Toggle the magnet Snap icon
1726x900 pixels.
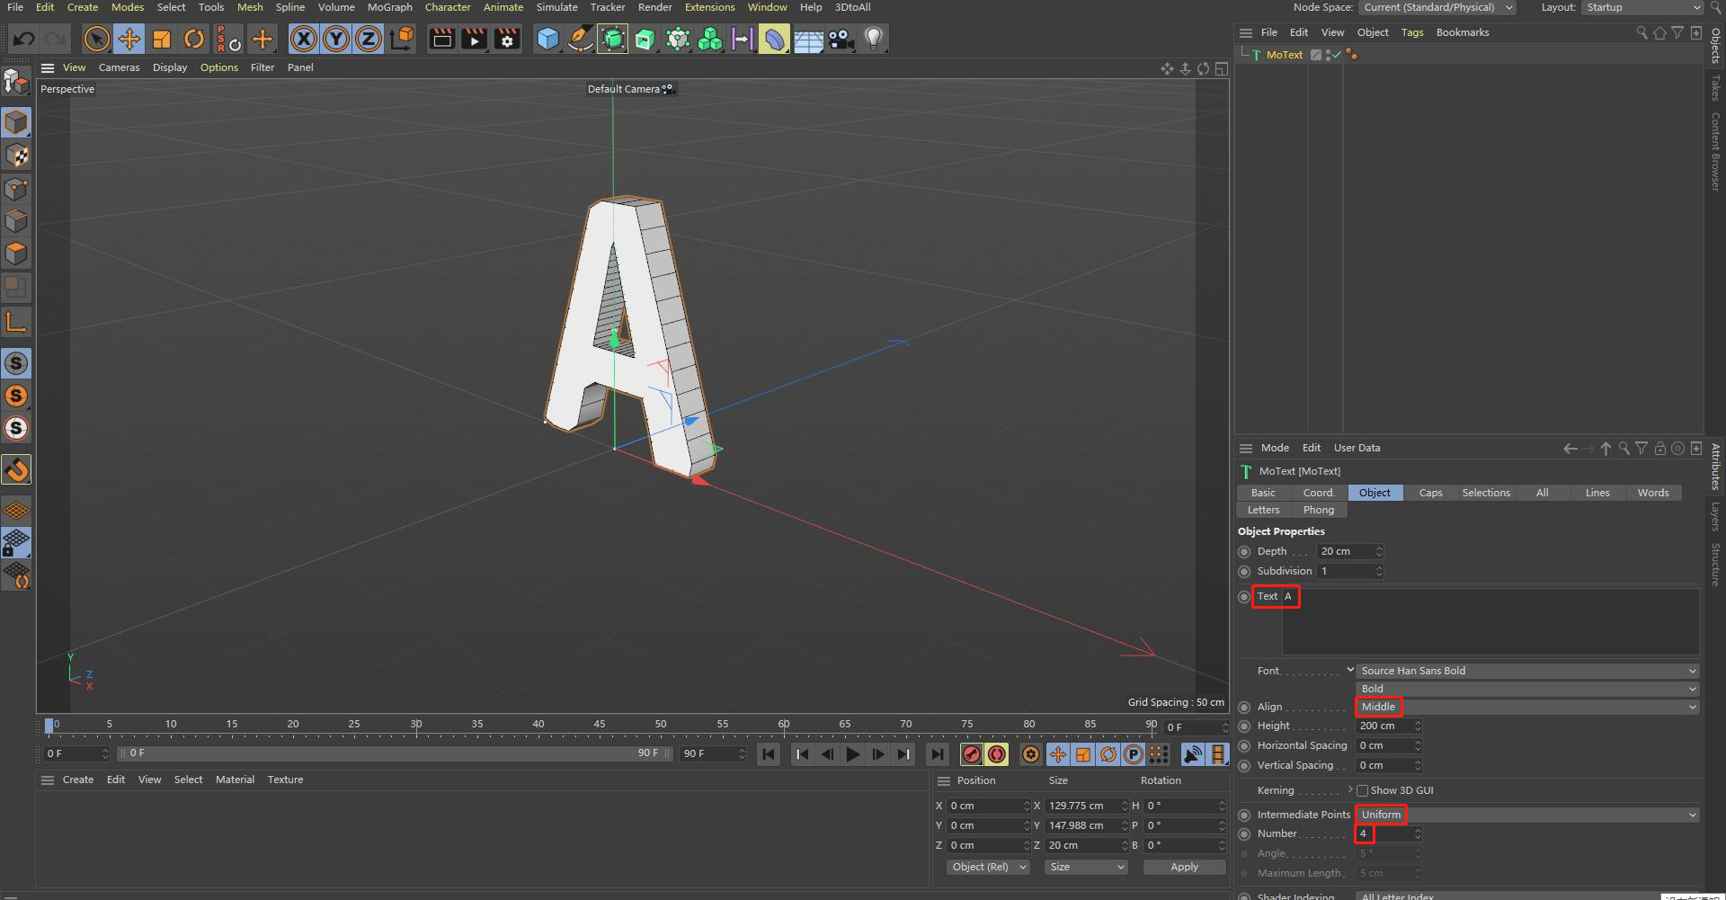(16, 470)
